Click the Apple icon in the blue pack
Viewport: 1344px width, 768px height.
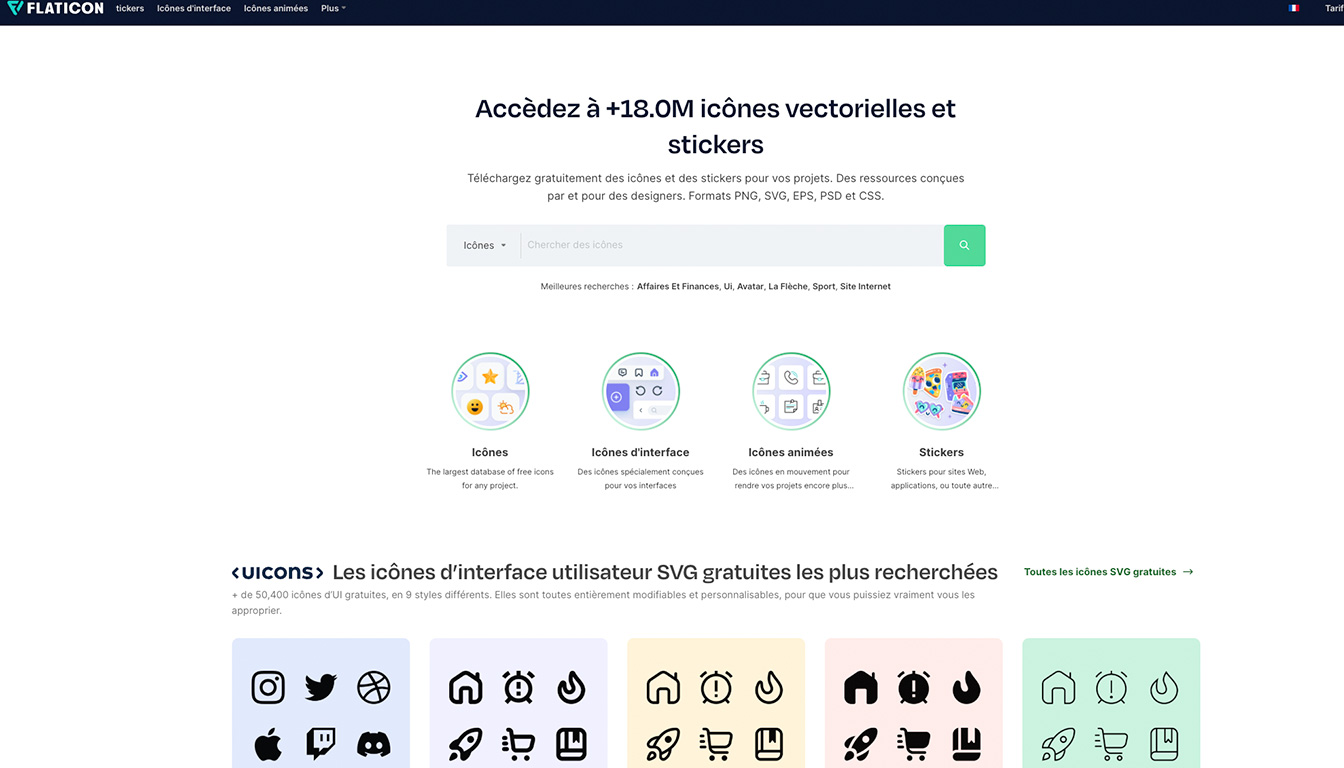(268, 744)
